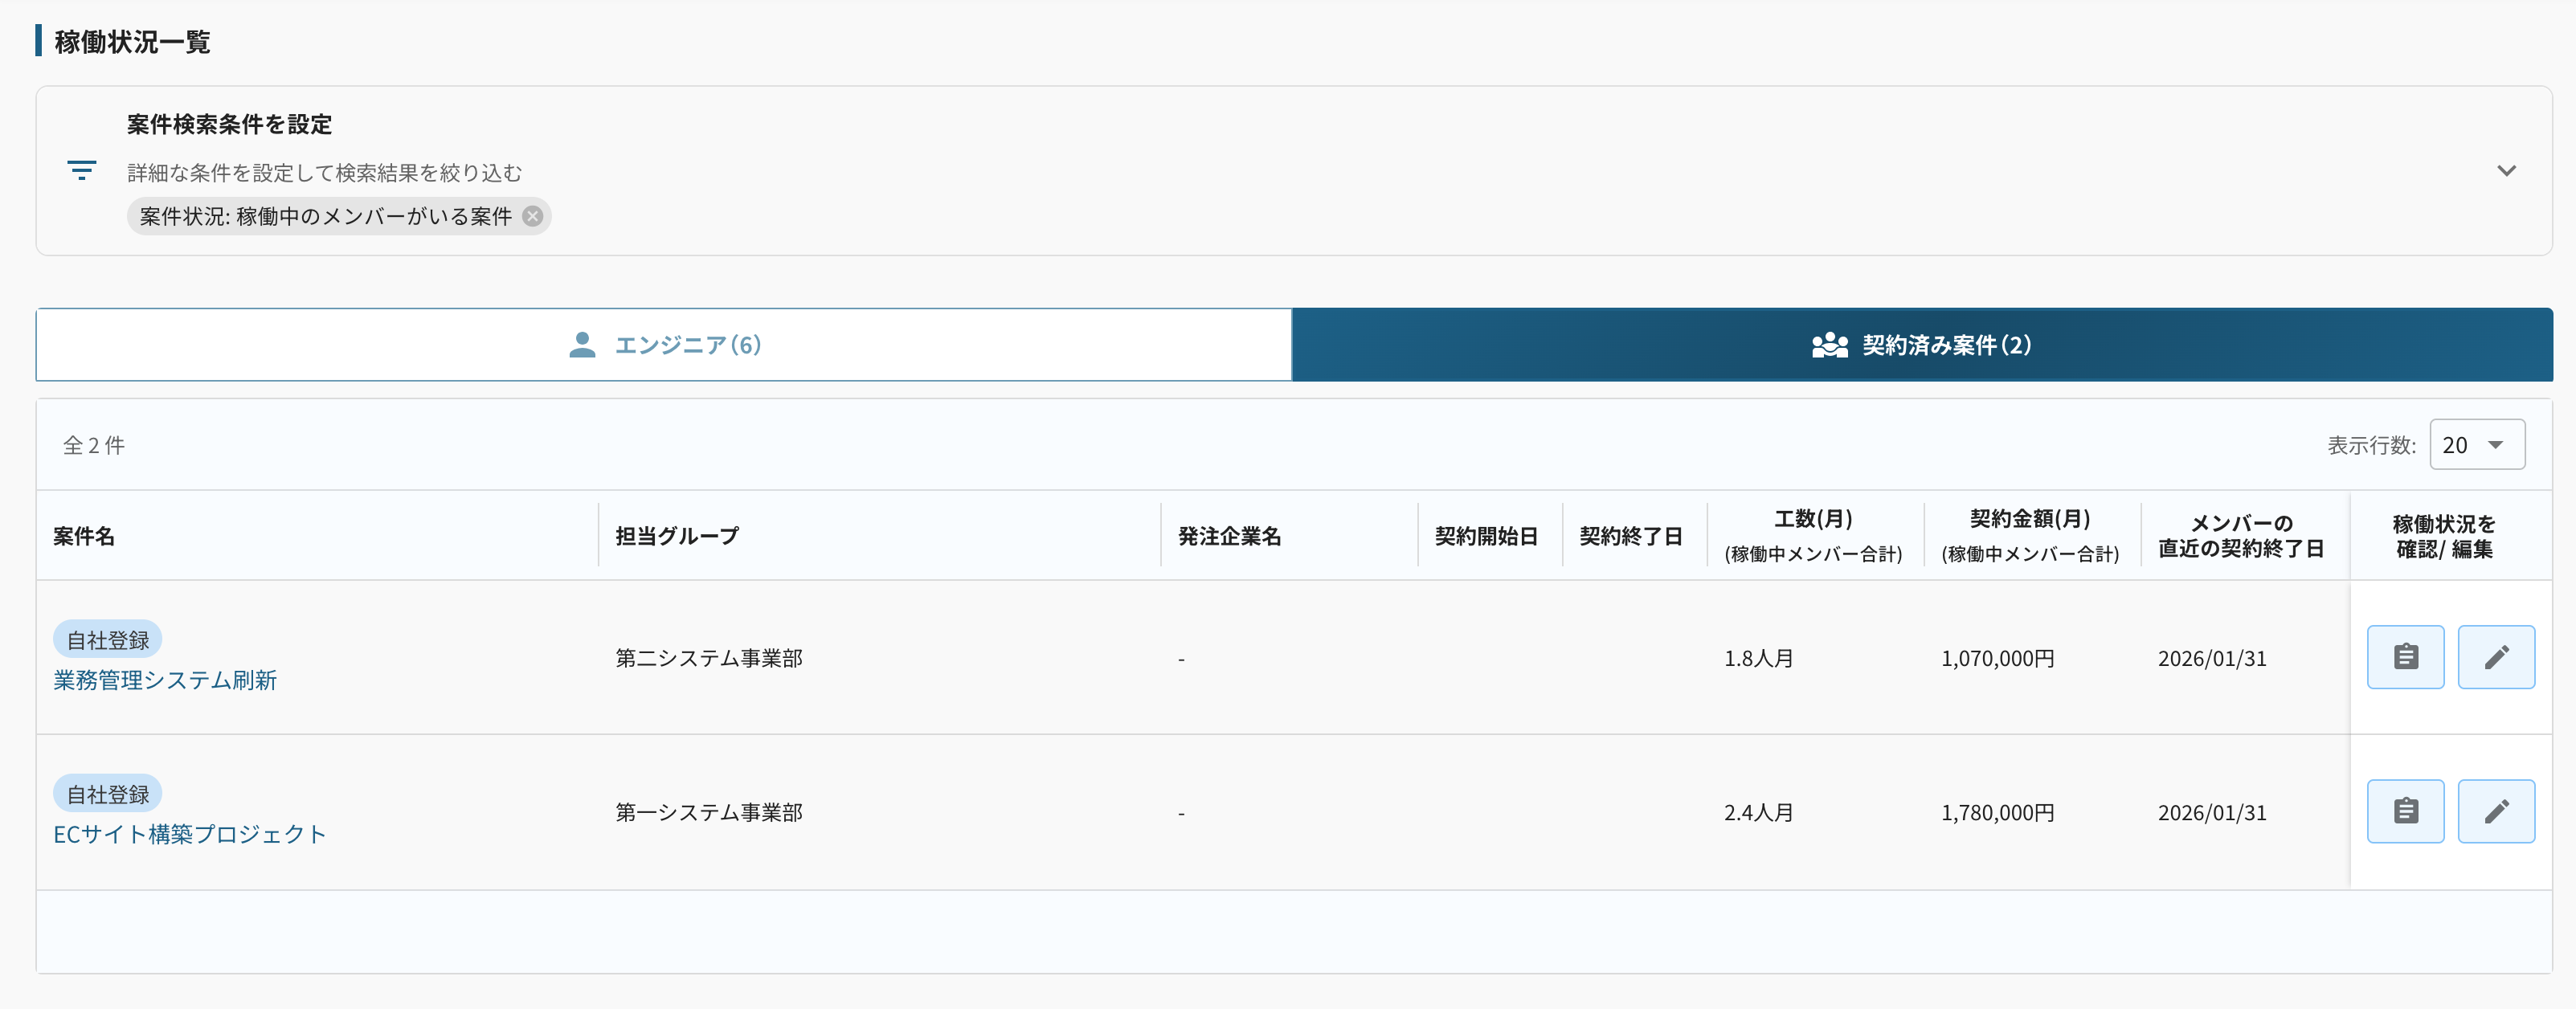Select the 契約済み案件(2) tab
Image resolution: width=2576 pixels, height=1009 pixels.
1921,345
